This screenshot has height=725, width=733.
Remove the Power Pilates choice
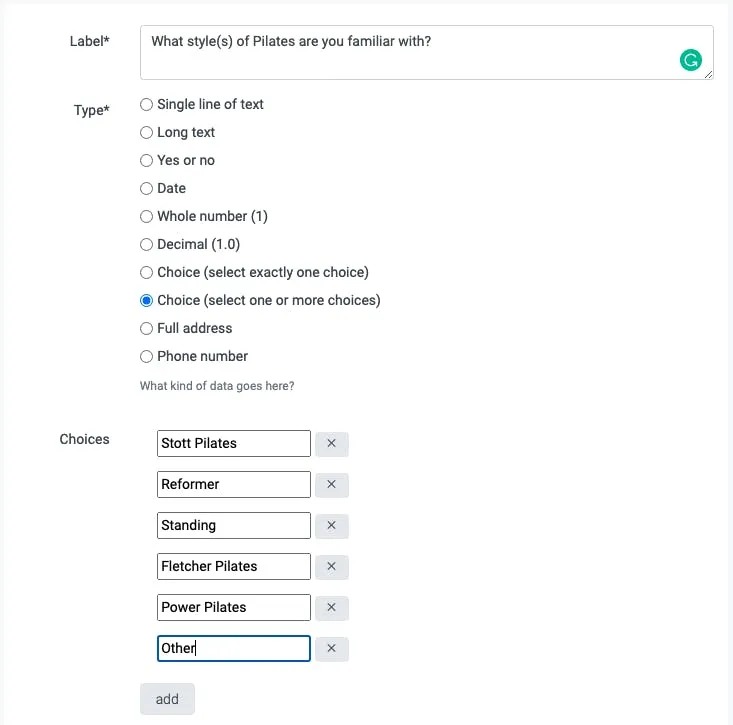click(x=331, y=608)
